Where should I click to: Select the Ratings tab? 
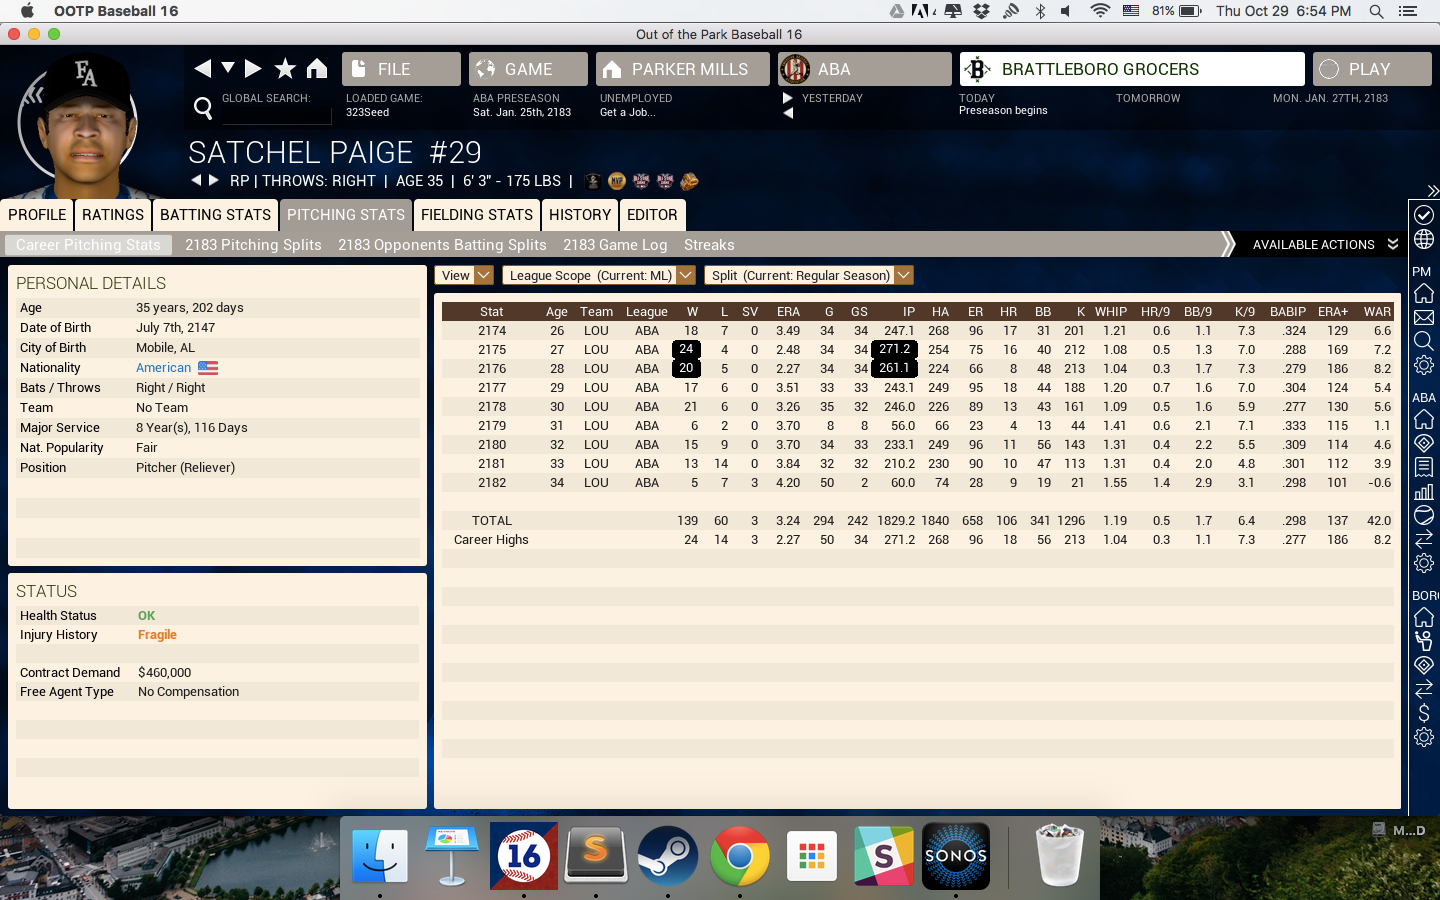(113, 215)
